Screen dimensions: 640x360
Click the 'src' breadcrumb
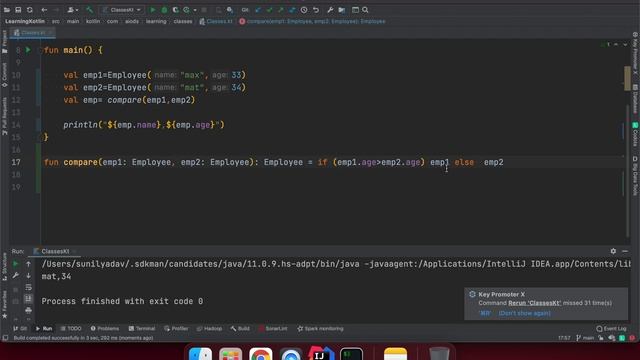pyautogui.click(x=56, y=21)
